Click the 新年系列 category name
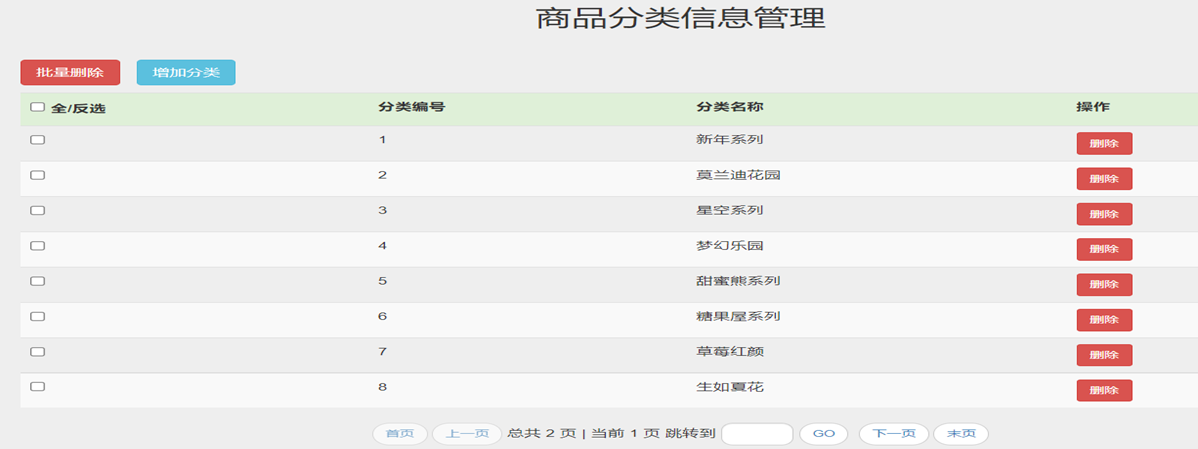The image size is (1198, 449). (x=730, y=140)
